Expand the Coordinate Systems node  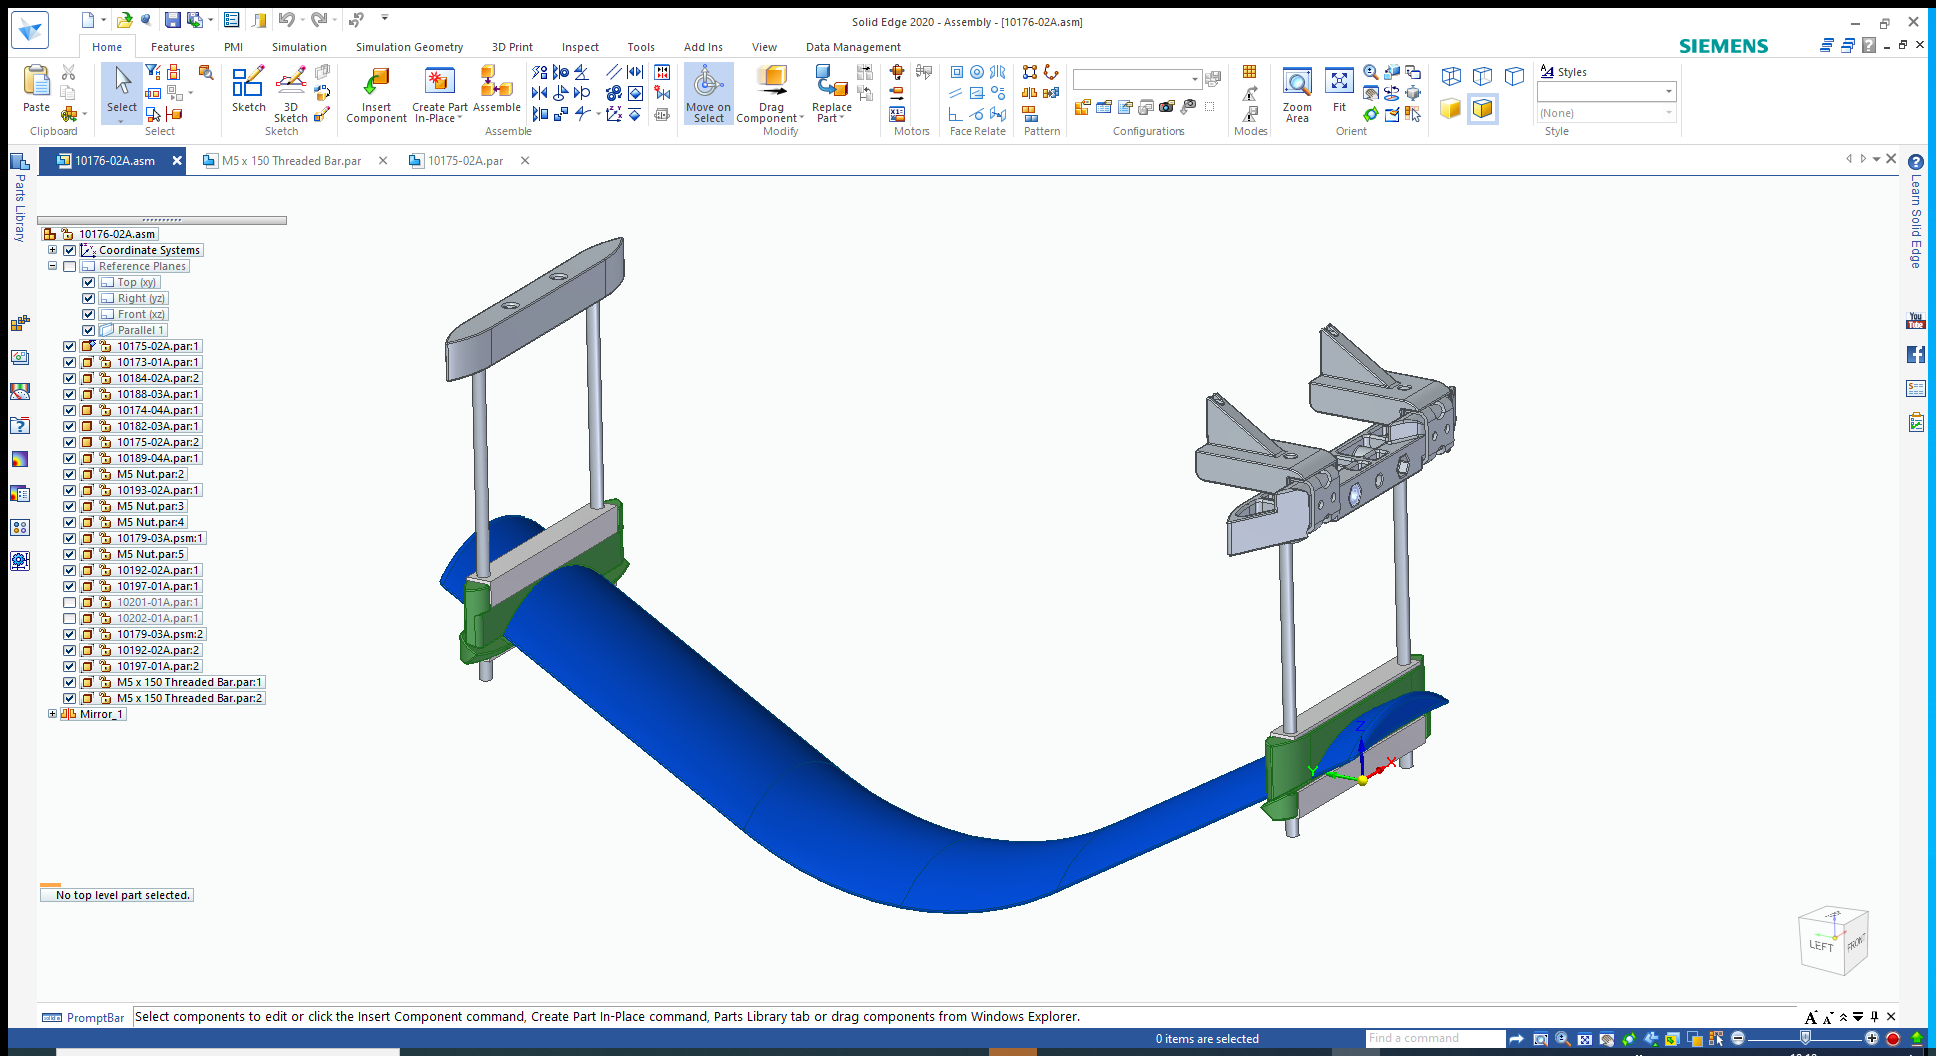click(x=53, y=250)
